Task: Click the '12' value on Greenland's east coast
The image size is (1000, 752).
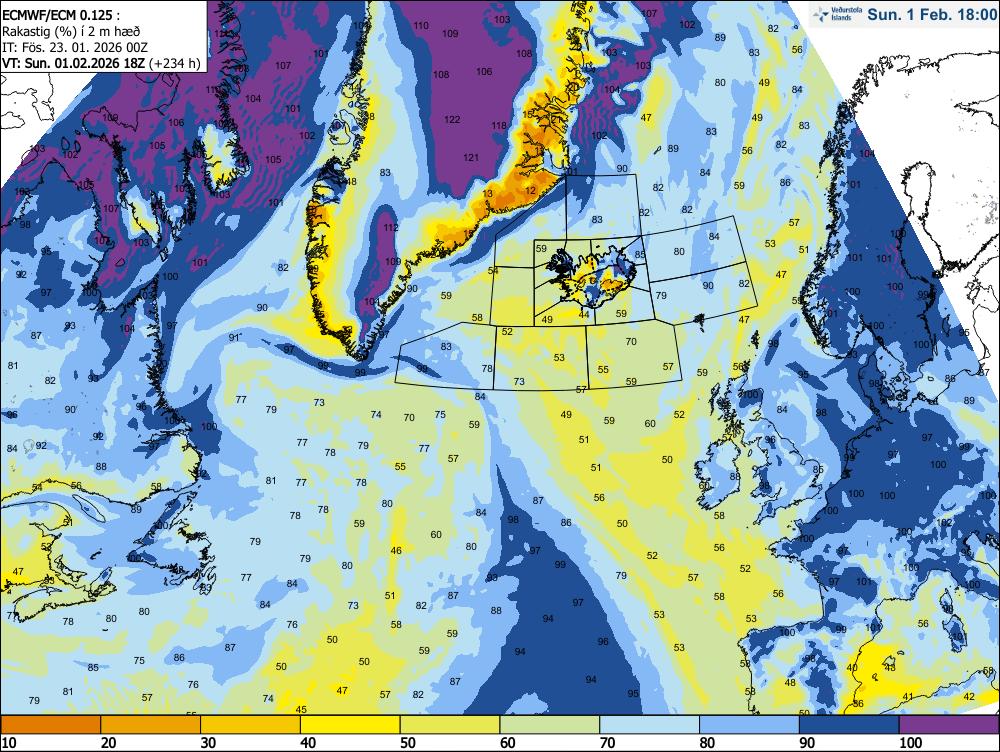Action: click(531, 190)
